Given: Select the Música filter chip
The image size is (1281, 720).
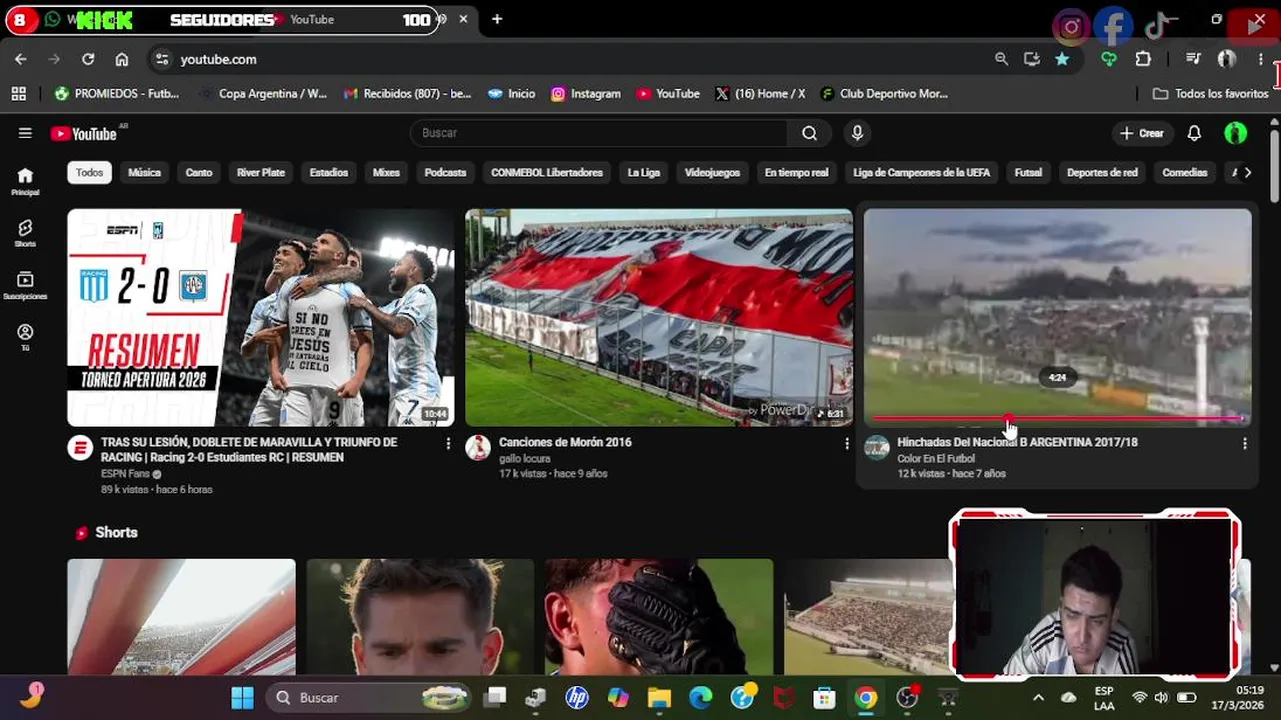Looking at the screenshot, I should (x=144, y=172).
